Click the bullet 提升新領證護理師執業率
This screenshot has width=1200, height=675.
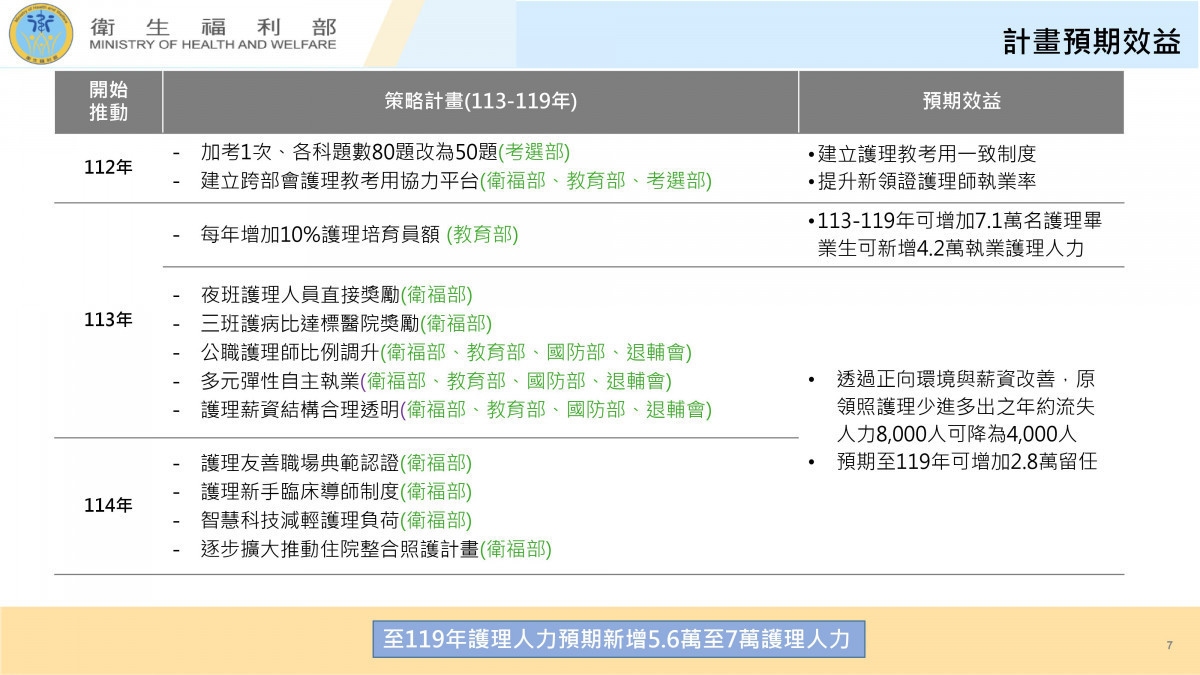point(921,183)
